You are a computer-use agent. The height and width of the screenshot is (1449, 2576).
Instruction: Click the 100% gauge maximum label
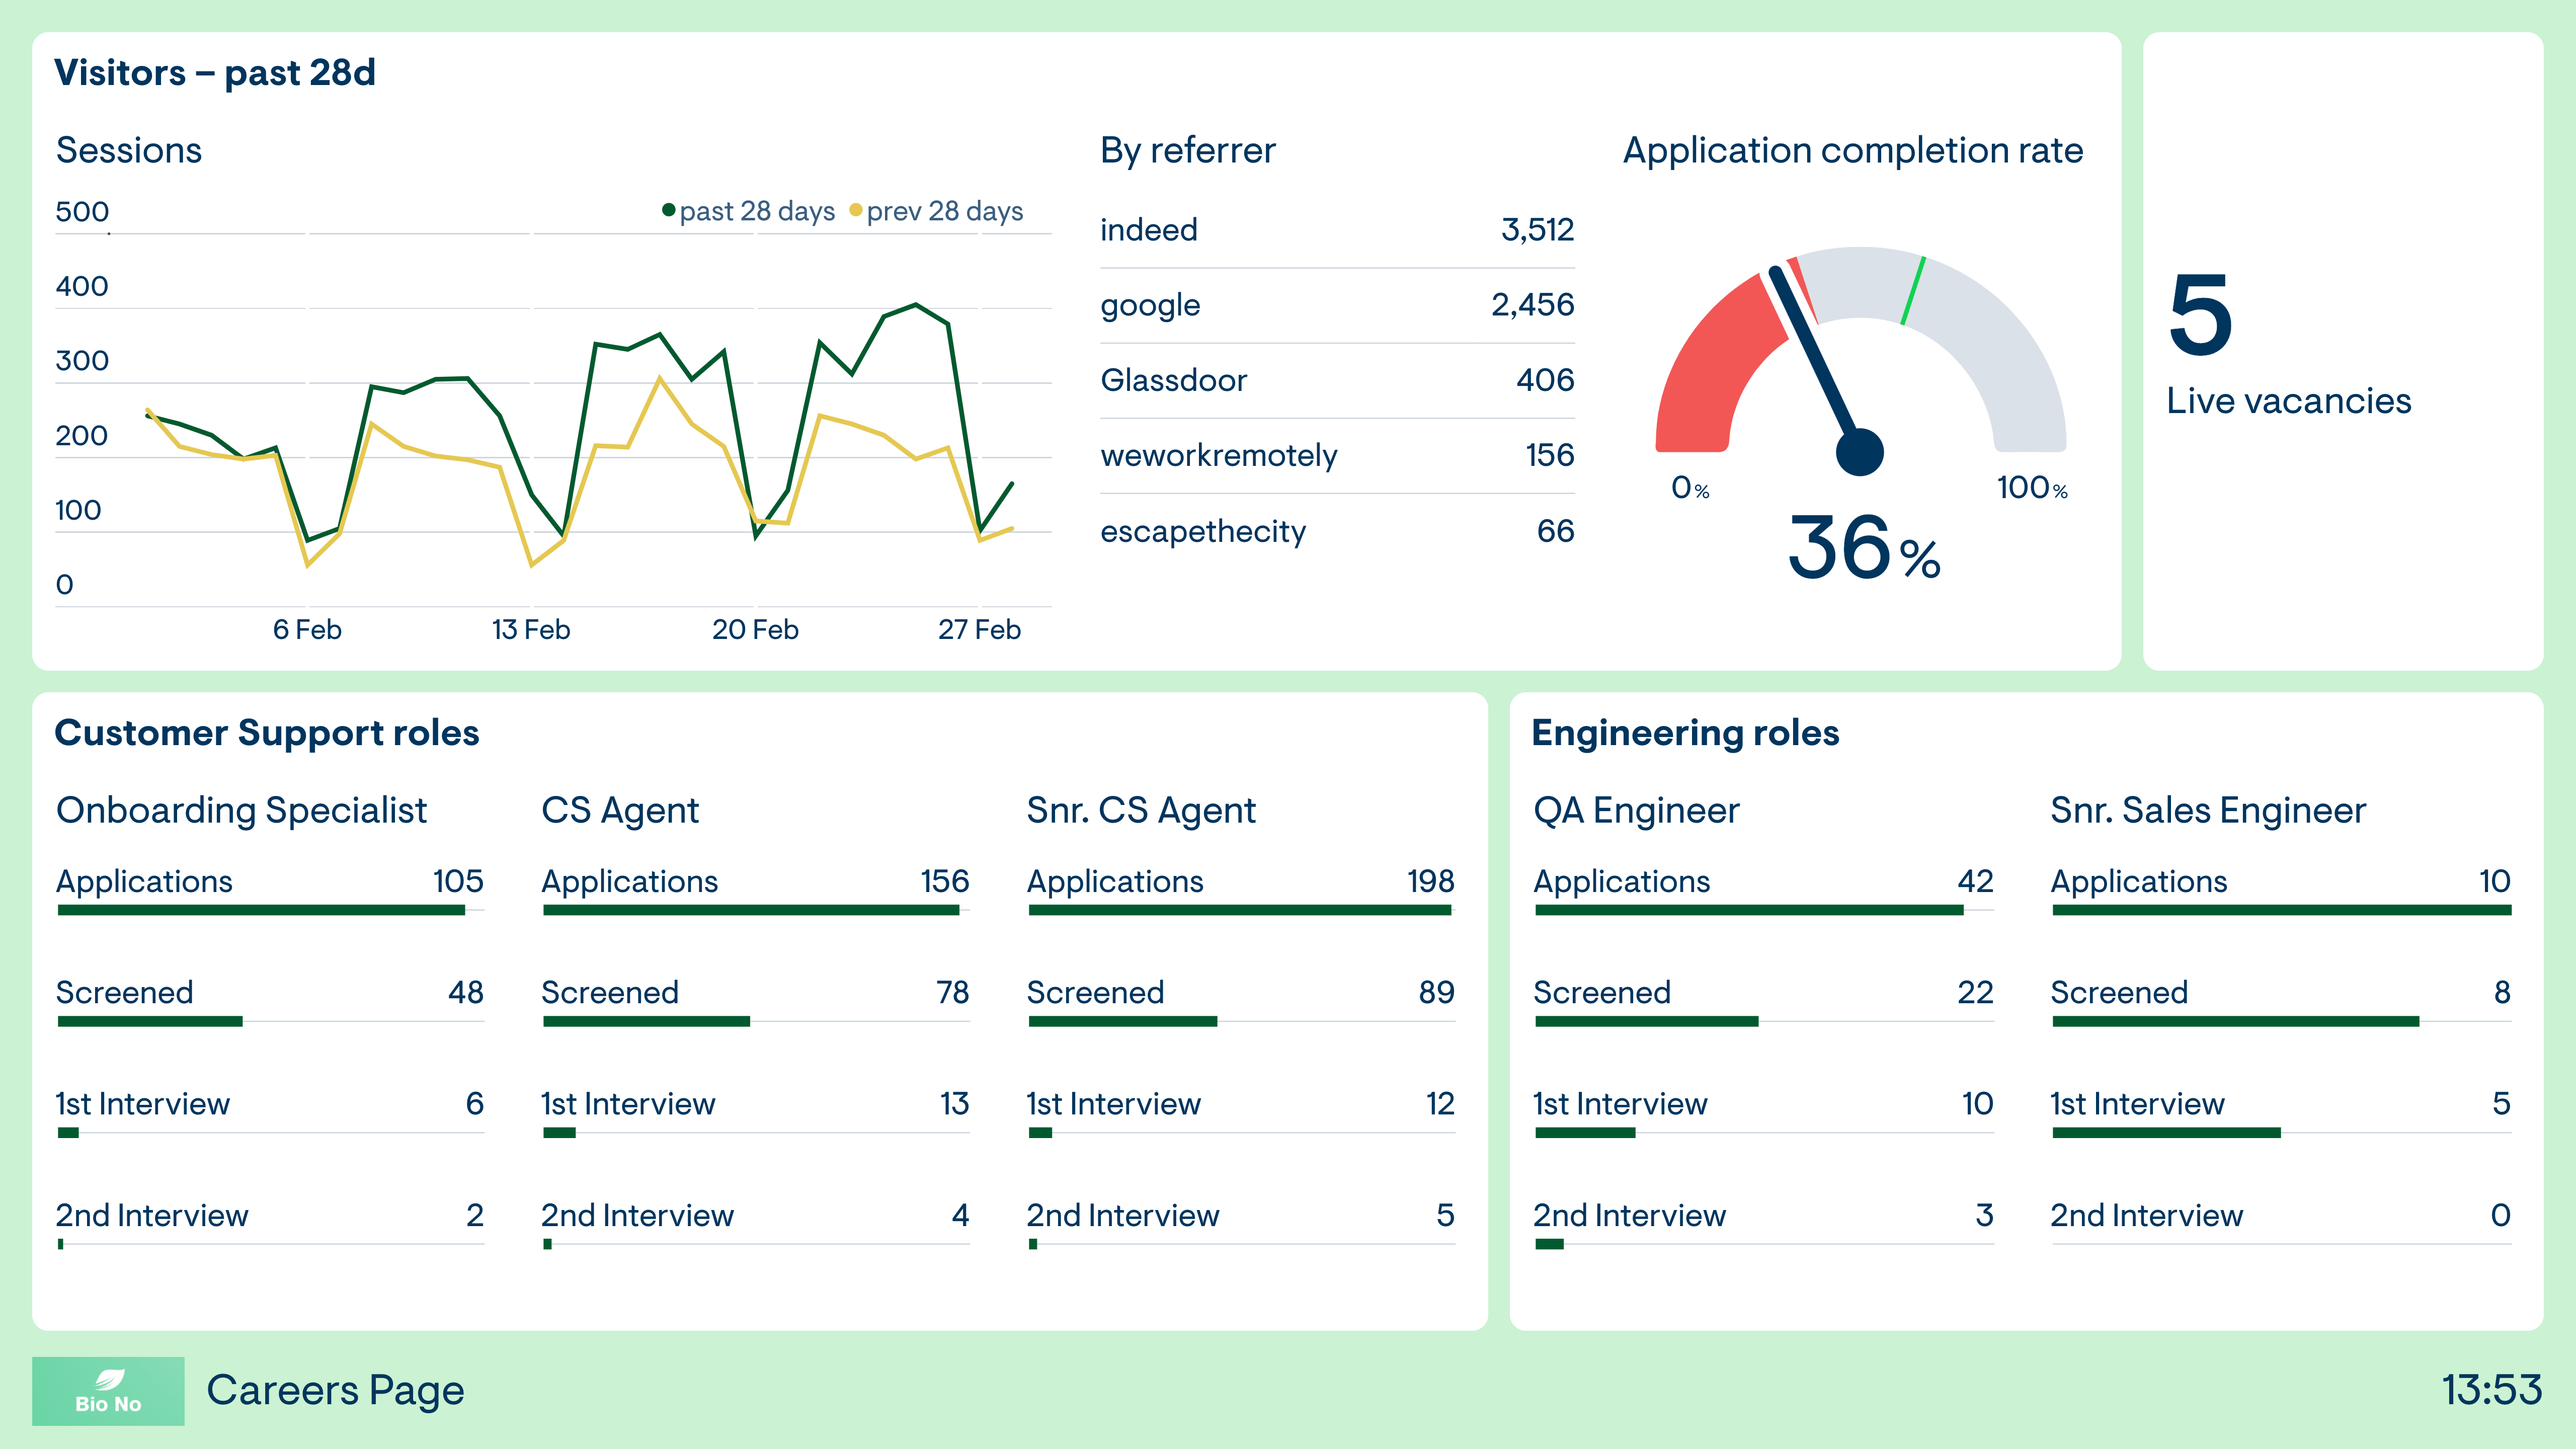pos(2032,488)
